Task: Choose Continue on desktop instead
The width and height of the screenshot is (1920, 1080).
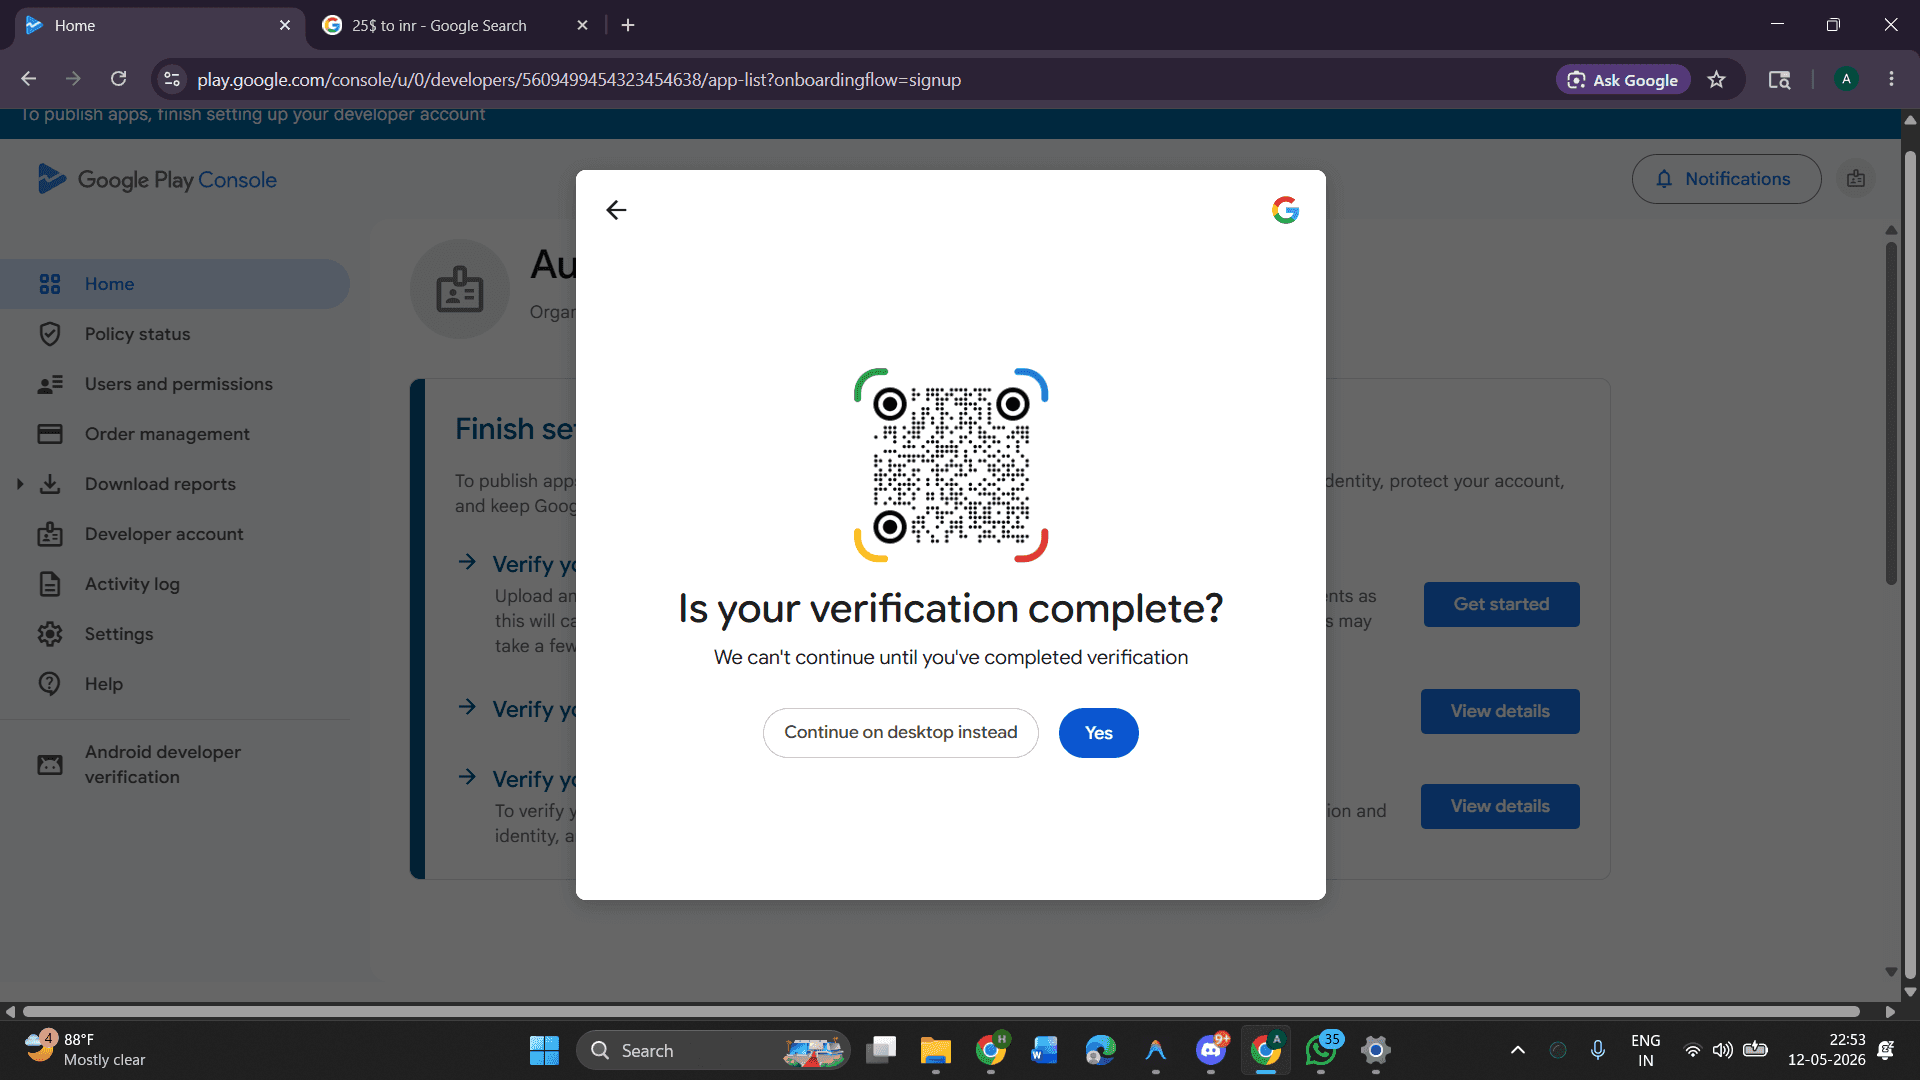Action: pyautogui.click(x=900, y=733)
